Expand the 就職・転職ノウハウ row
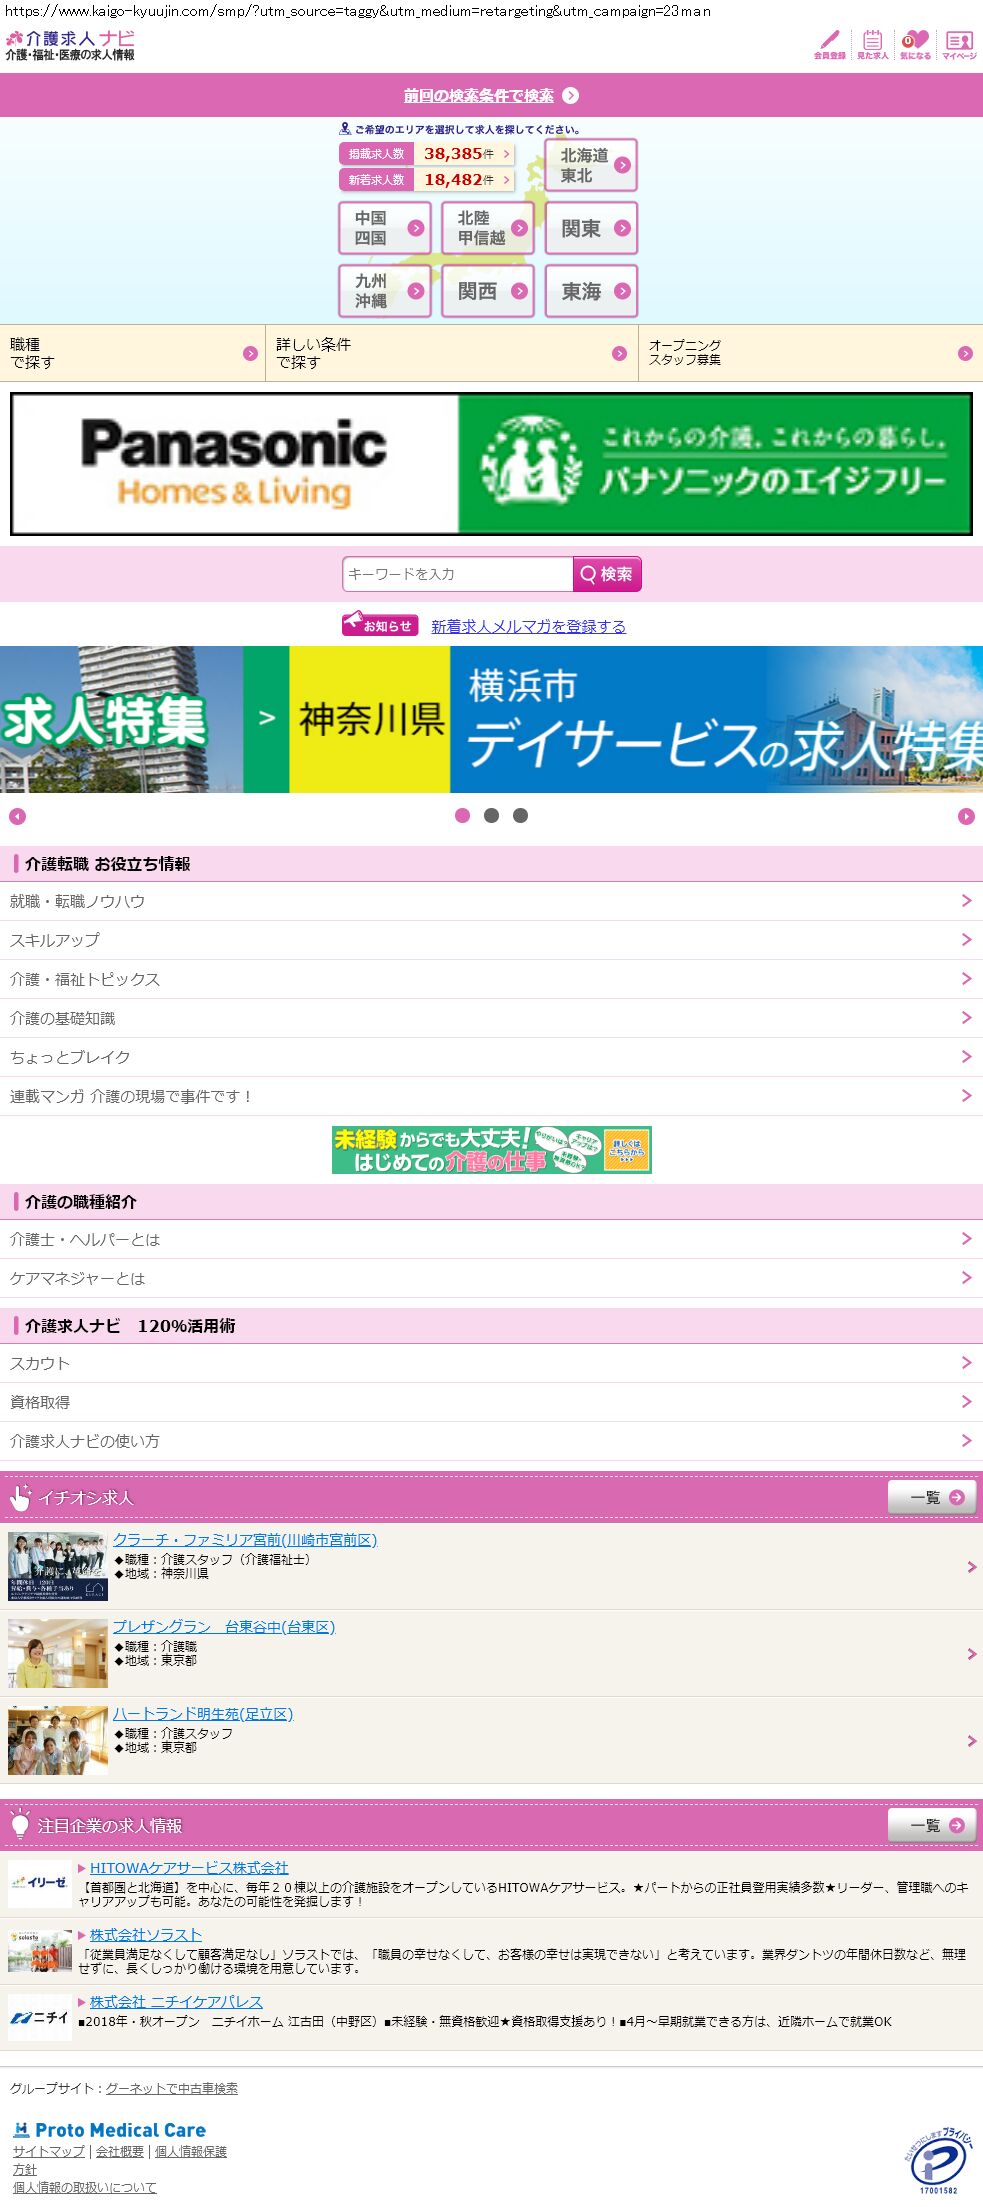 [x=491, y=901]
